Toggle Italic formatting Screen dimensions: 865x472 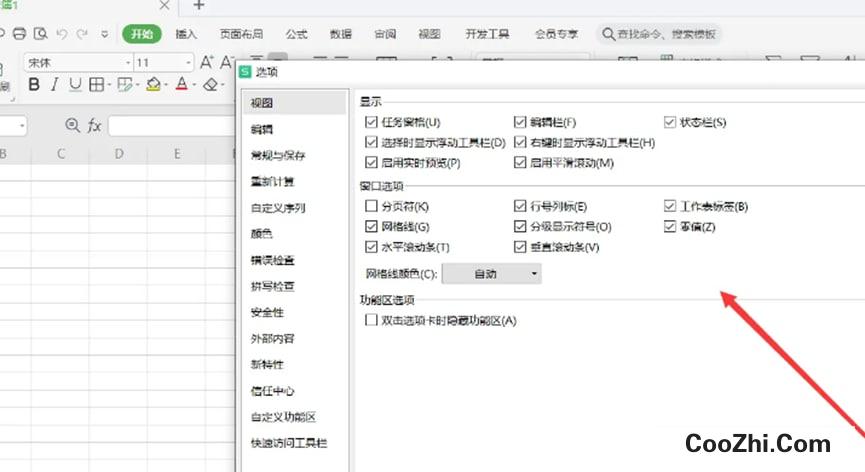coord(54,84)
